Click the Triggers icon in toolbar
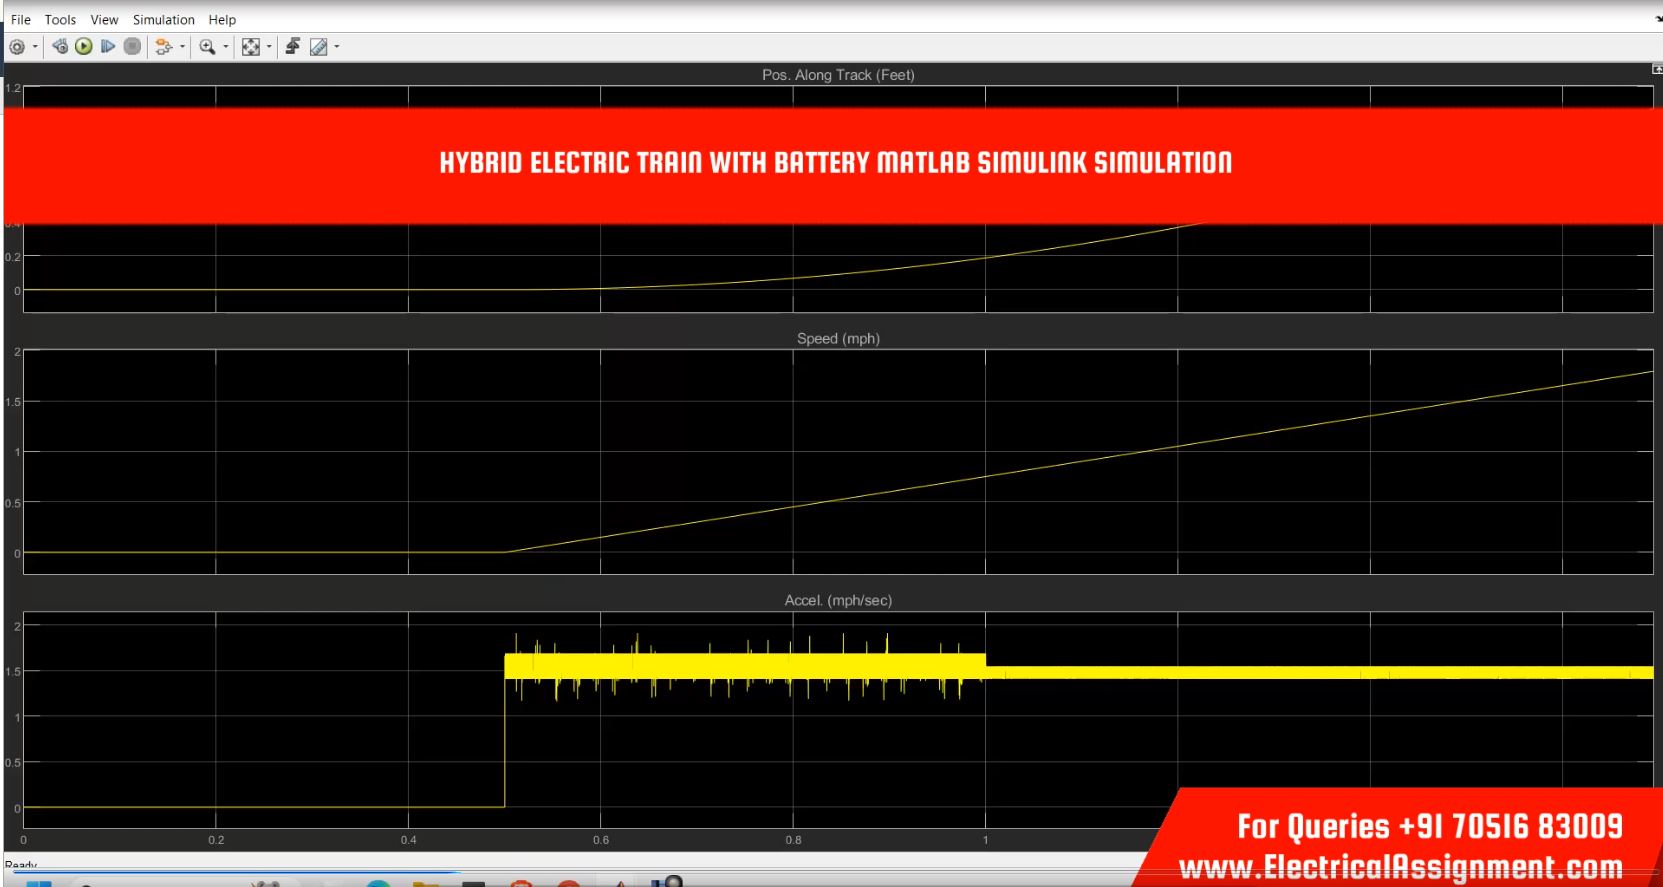This screenshot has height=887, width=1663. point(293,47)
